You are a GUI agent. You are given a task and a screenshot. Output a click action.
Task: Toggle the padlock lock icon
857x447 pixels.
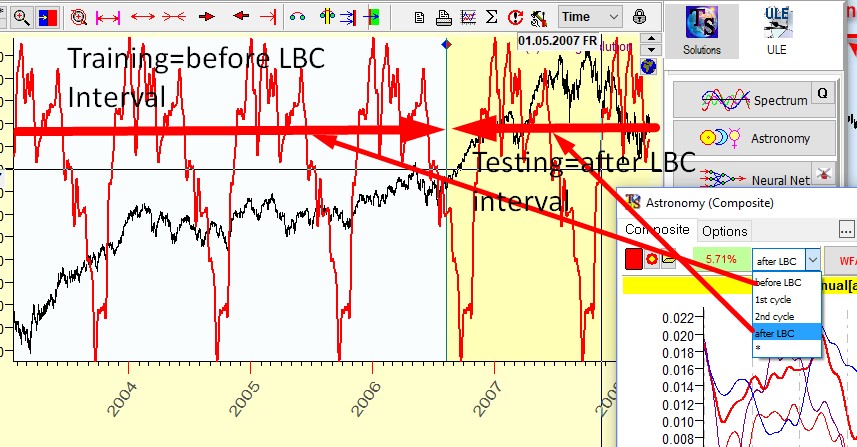click(x=639, y=16)
